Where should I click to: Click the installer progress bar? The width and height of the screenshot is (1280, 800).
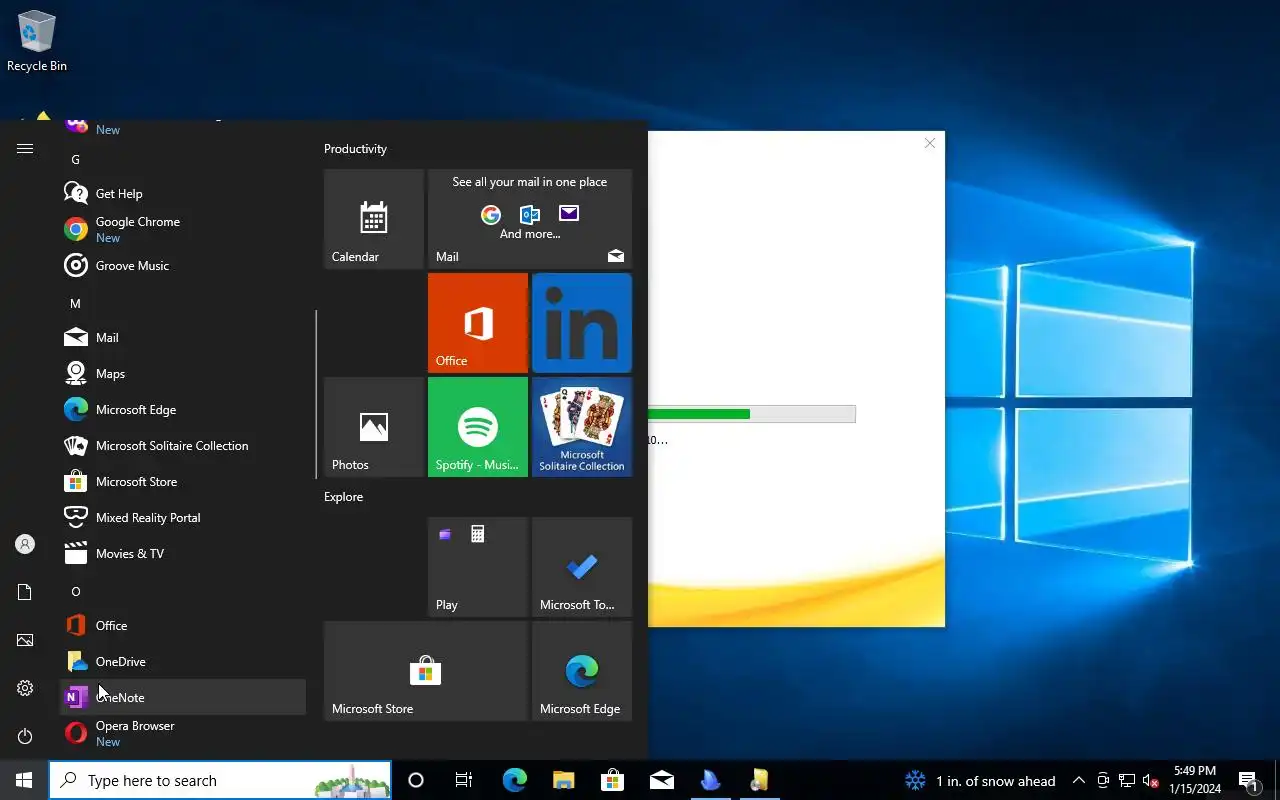752,414
